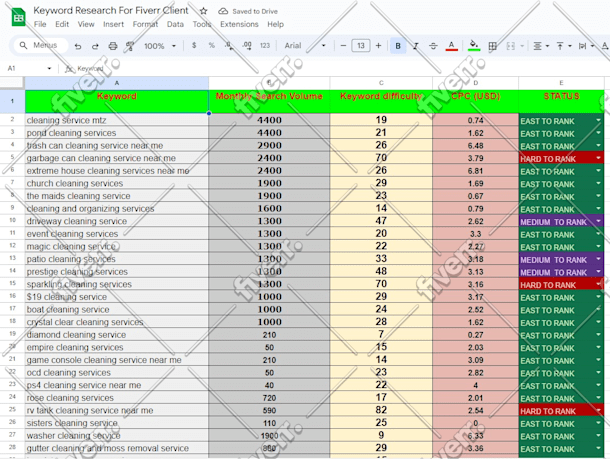This screenshot has height=459, width=610.
Task: Open the Google Sheets home icon
Action: click(x=18, y=18)
